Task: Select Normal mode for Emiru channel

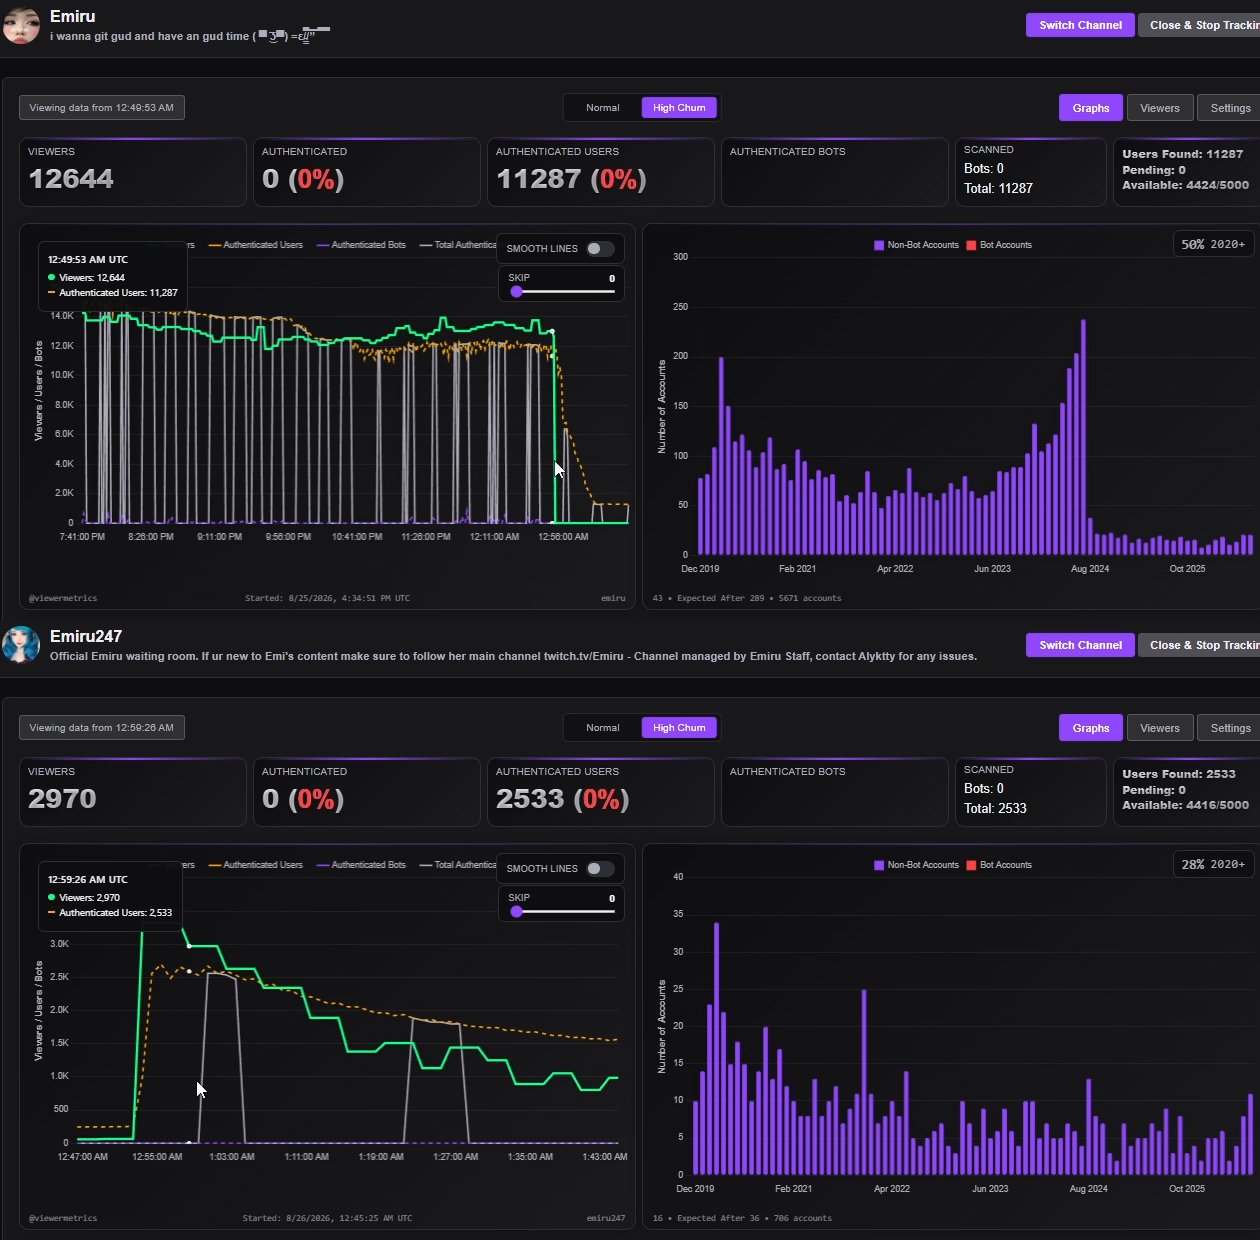Action: pyautogui.click(x=603, y=108)
